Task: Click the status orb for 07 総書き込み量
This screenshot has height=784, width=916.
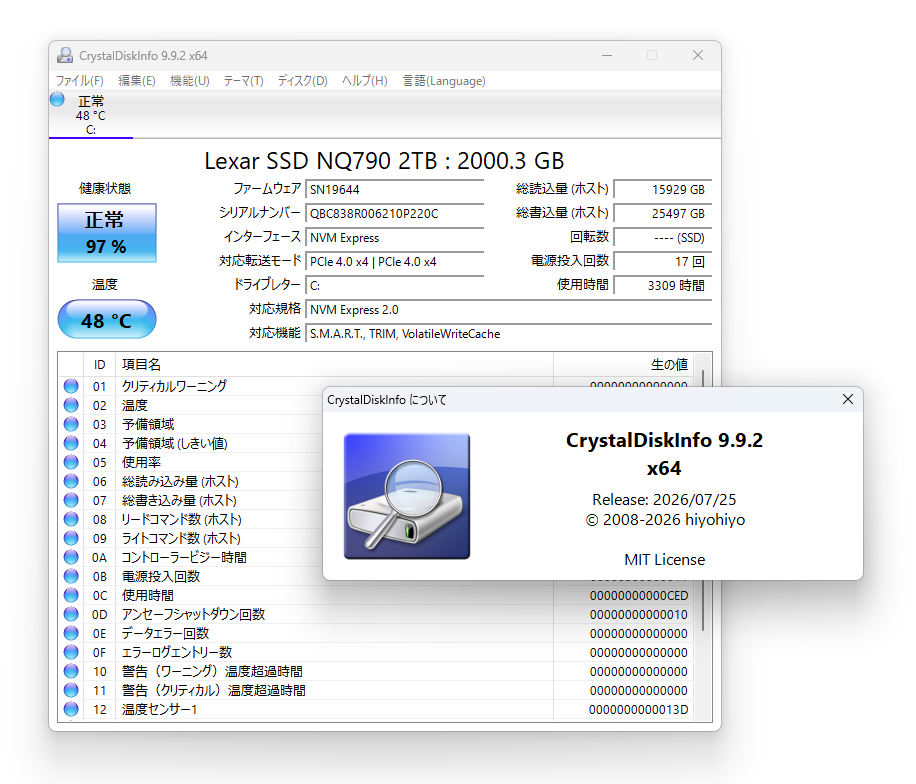Action: tap(71, 500)
